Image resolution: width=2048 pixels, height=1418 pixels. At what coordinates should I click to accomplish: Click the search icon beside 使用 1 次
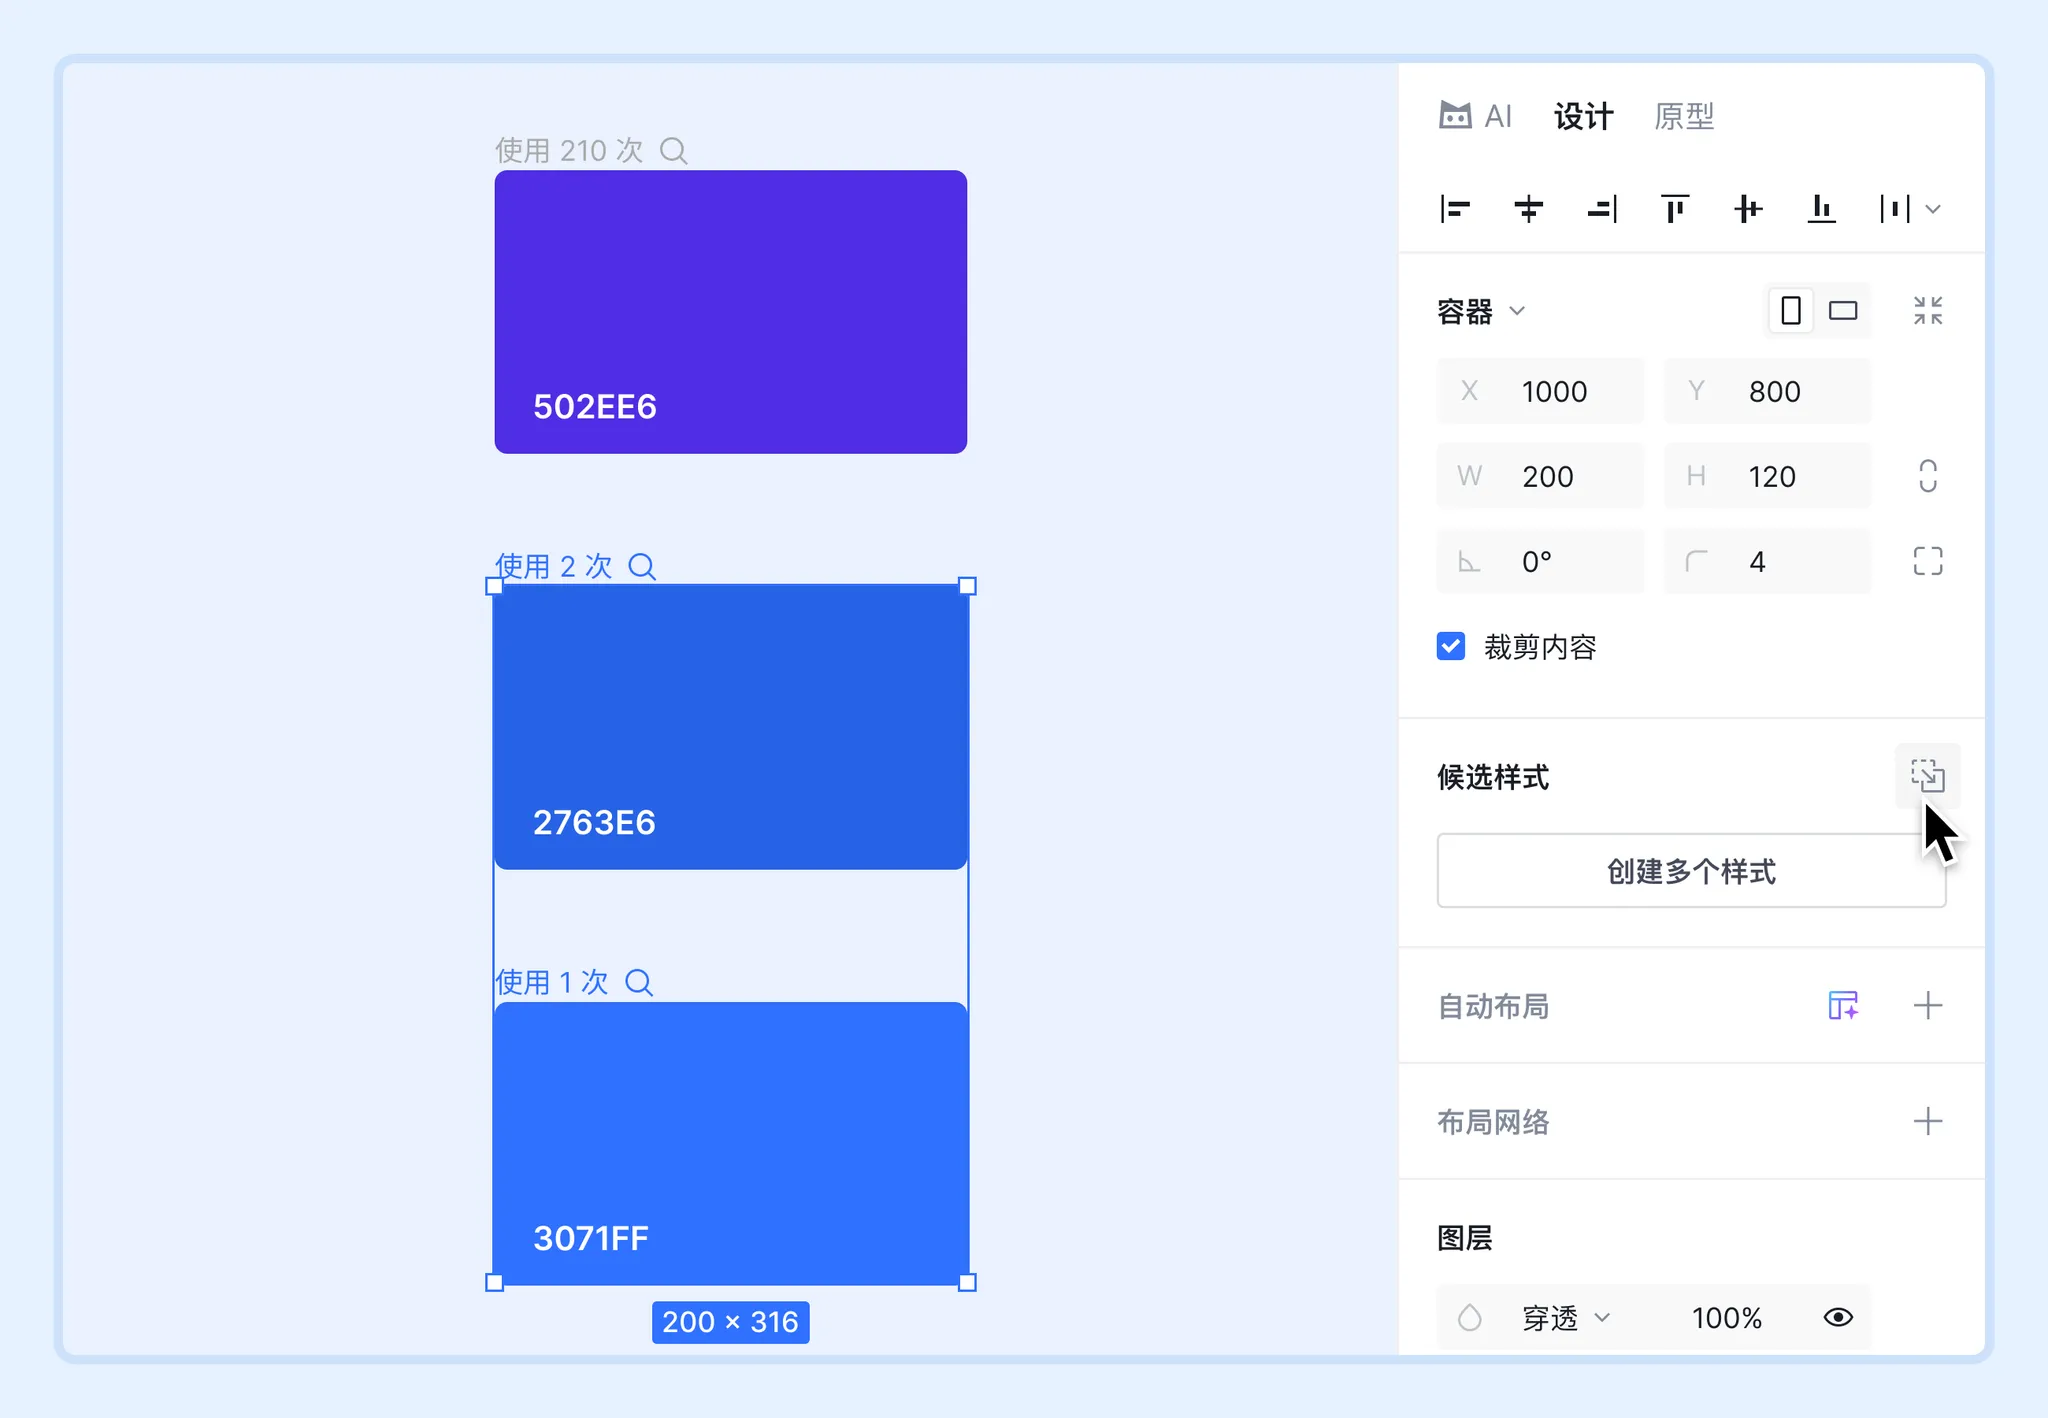639,983
